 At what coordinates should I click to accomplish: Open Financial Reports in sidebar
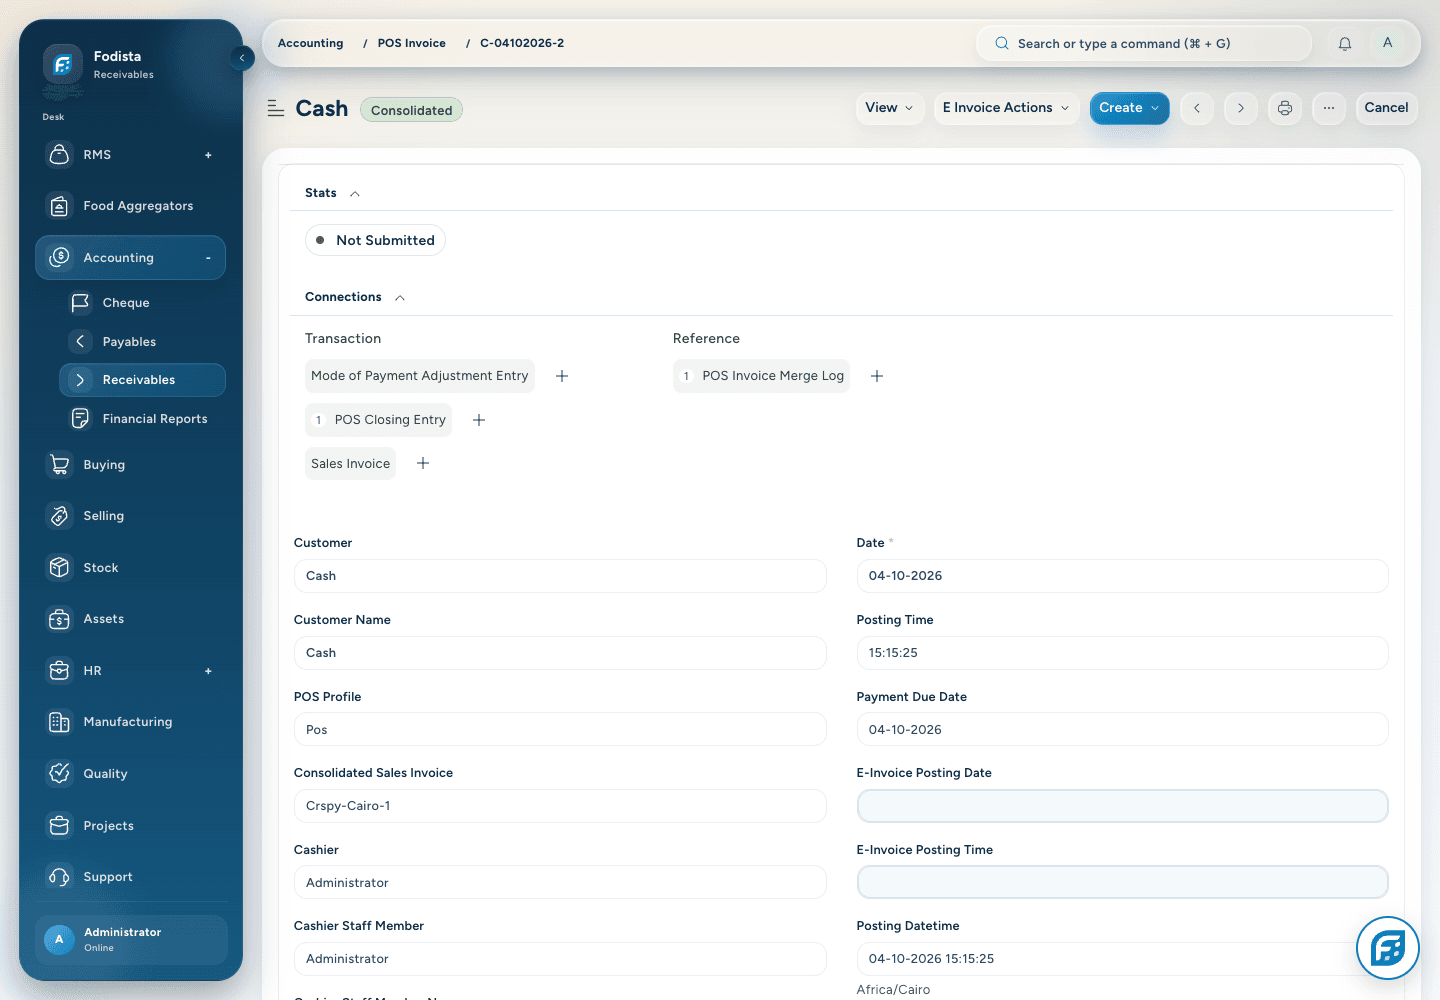pyautogui.click(x=142, y=419)
